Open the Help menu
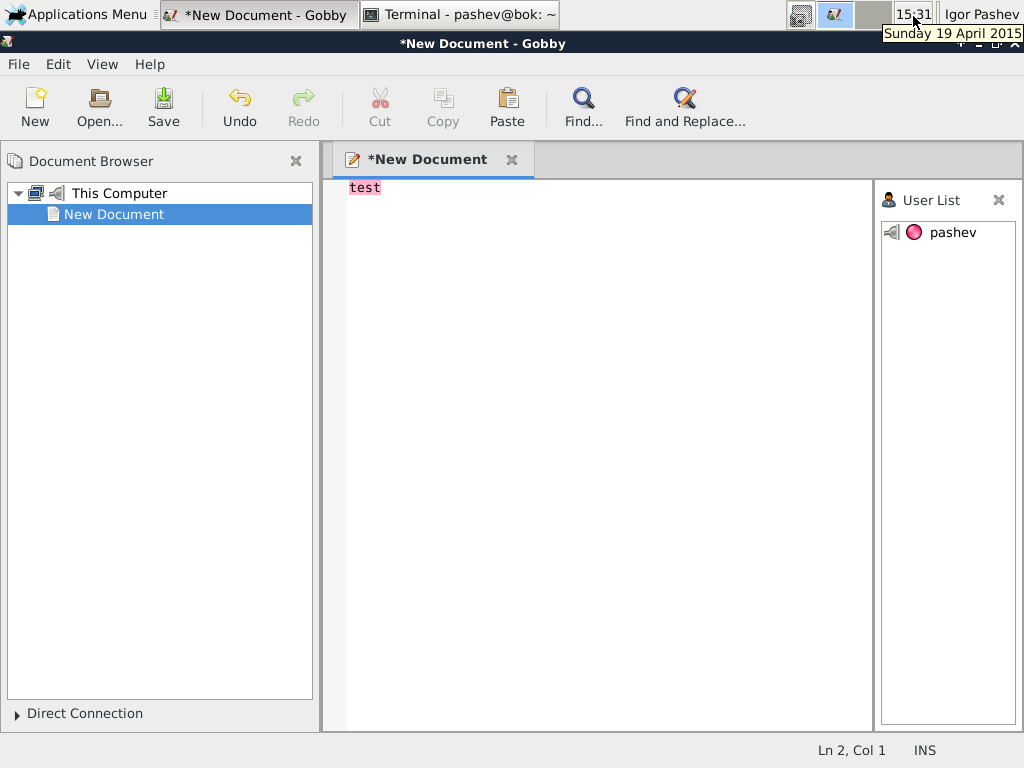1024x768 pixels. coord(150,65)
